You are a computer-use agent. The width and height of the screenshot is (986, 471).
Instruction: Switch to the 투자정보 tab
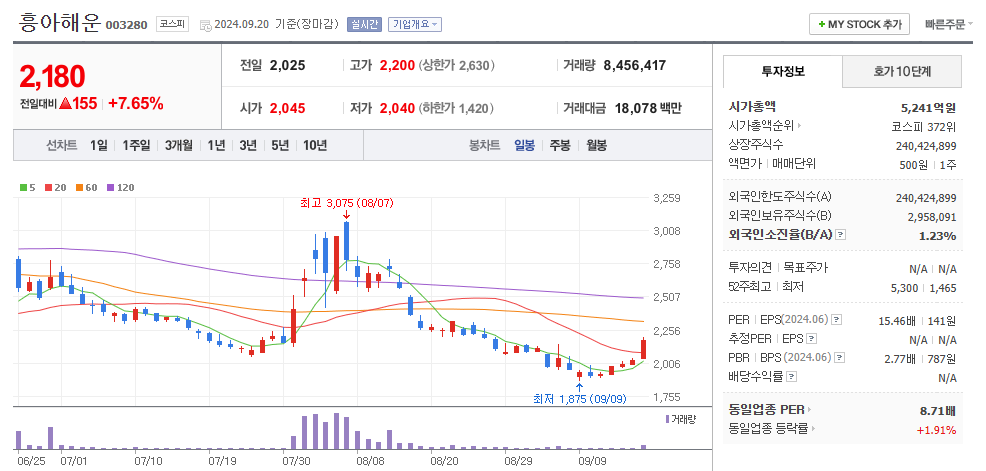[782, 71]
